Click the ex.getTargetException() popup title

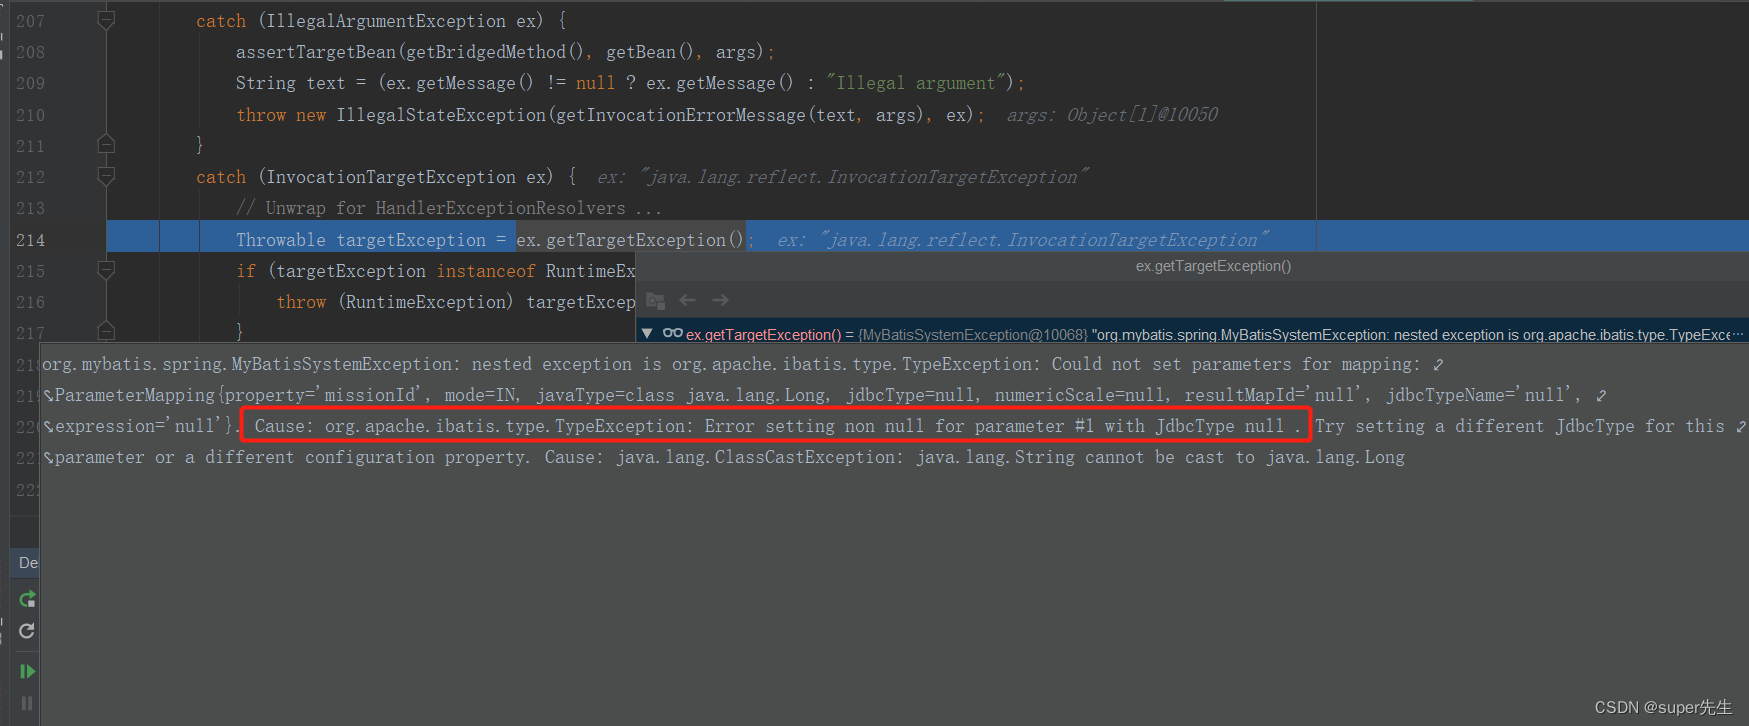click(x=1213, y=266)
